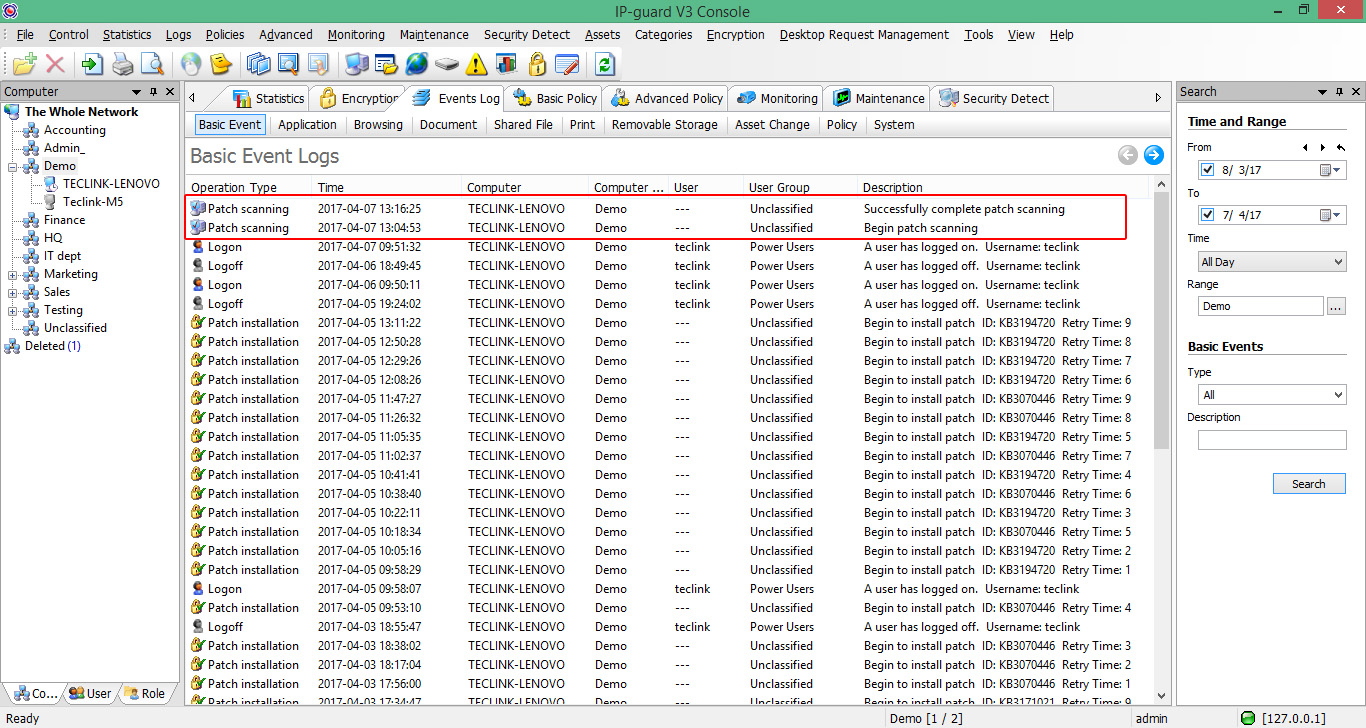
Task: Click the grey previous page arrow
Action: (x=1127, y=155)
